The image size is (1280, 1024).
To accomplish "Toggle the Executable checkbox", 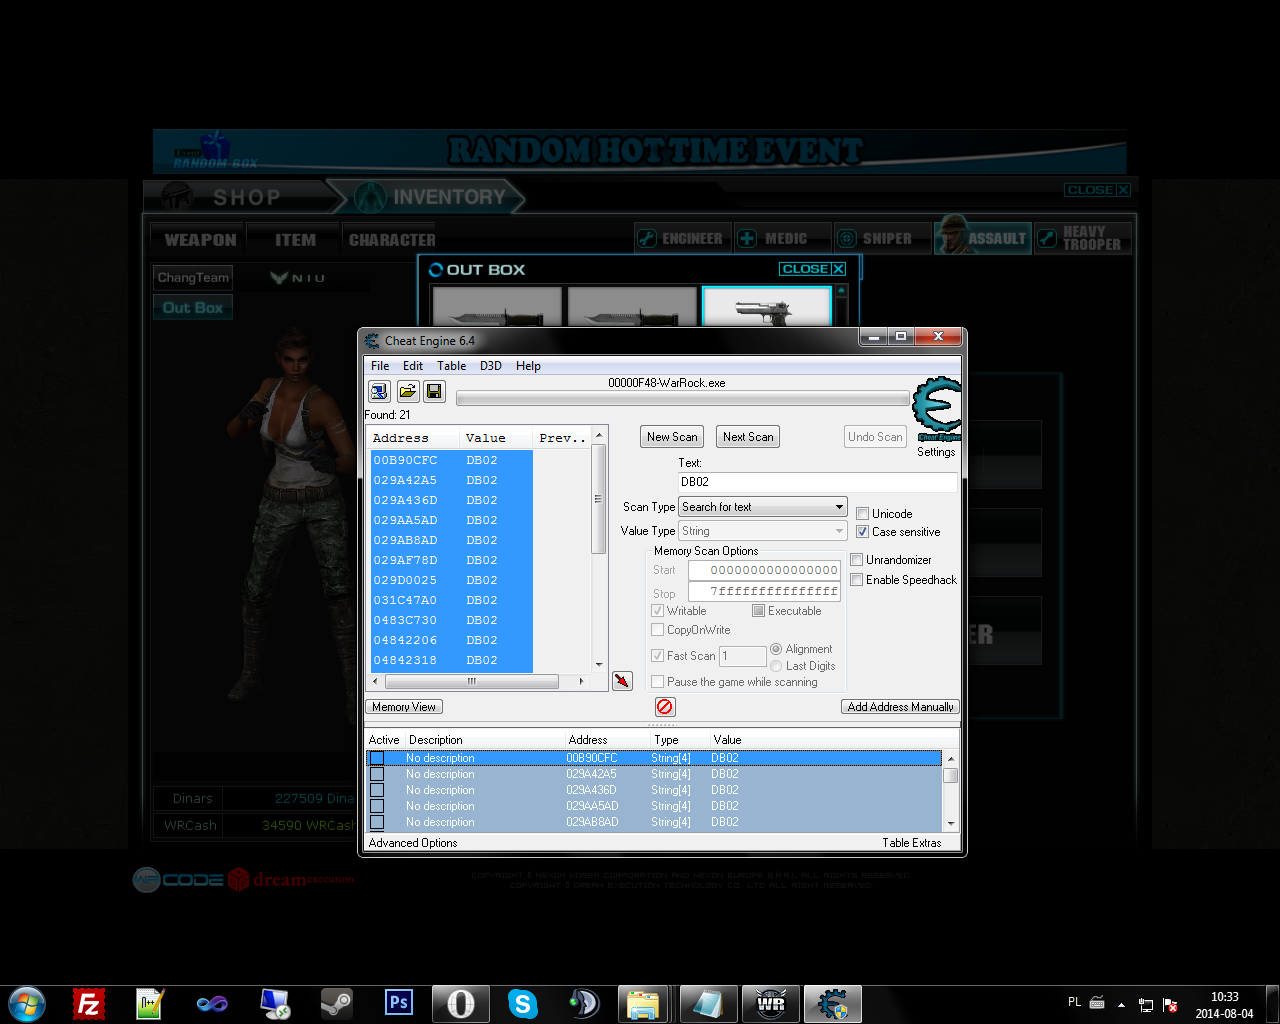I will pyautogui.click(x=758, y=611).
